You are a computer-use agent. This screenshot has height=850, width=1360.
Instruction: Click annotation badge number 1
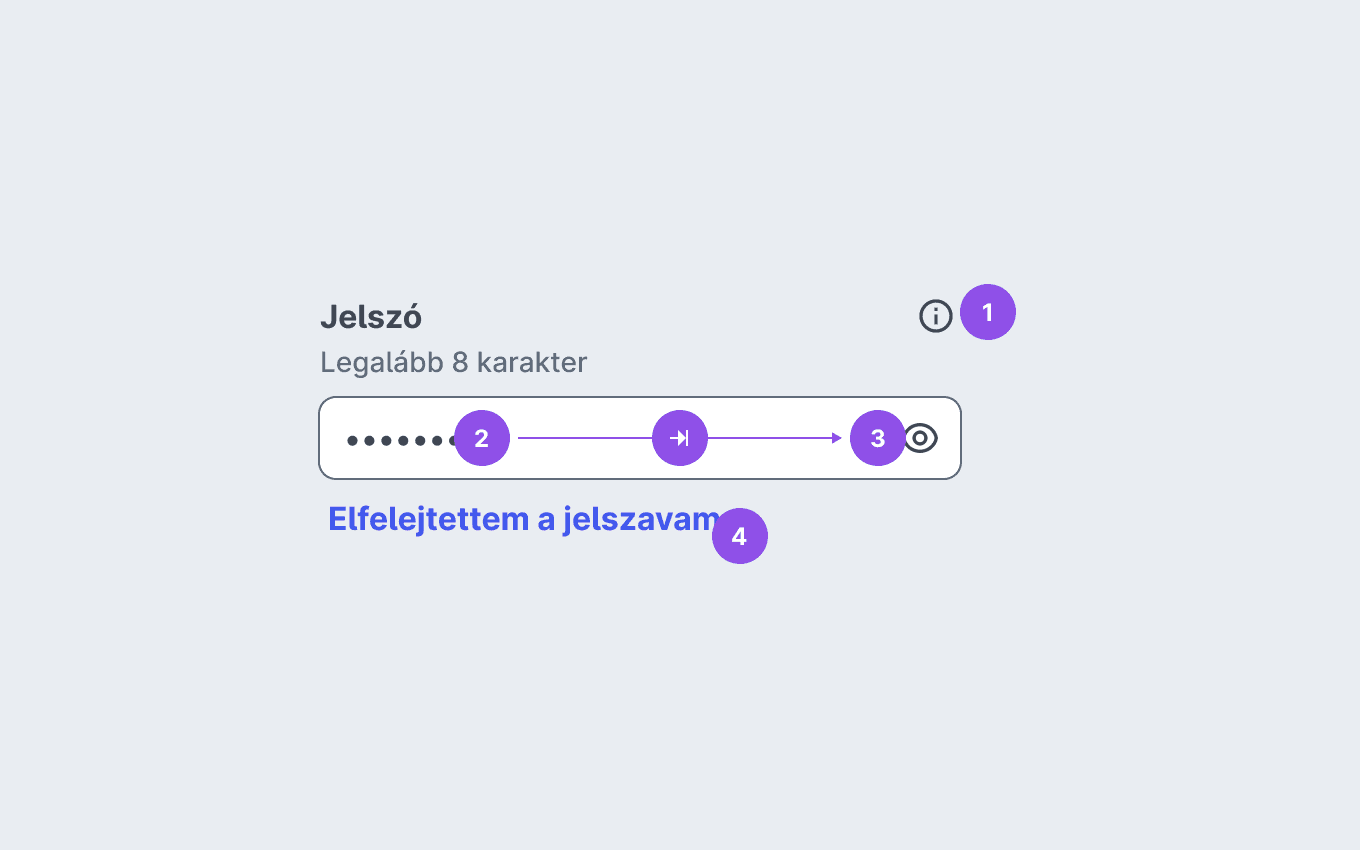[x=988, y=312]
